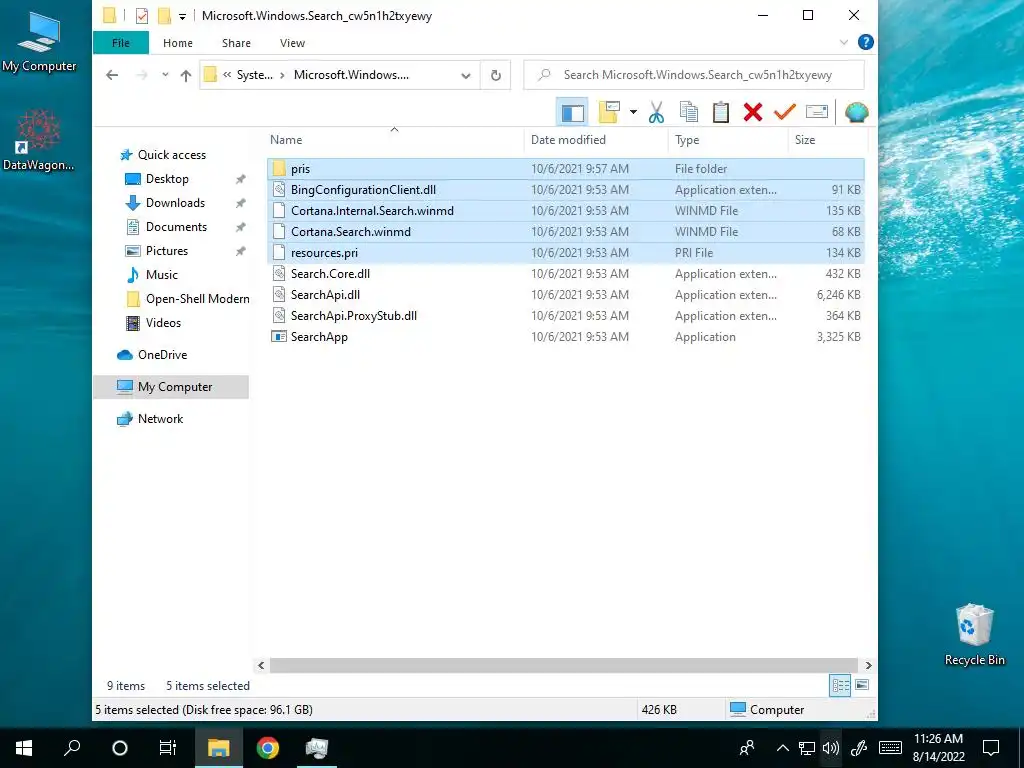Viewport: 1024px width, 768px height.
Task: Open the recent locations dropdown
Action: [165, 75]
